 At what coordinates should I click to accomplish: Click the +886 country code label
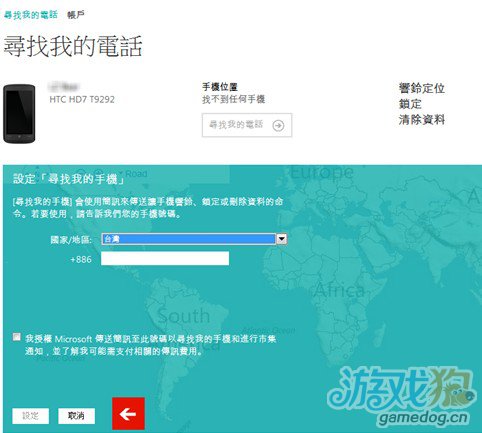coord(81,259)
